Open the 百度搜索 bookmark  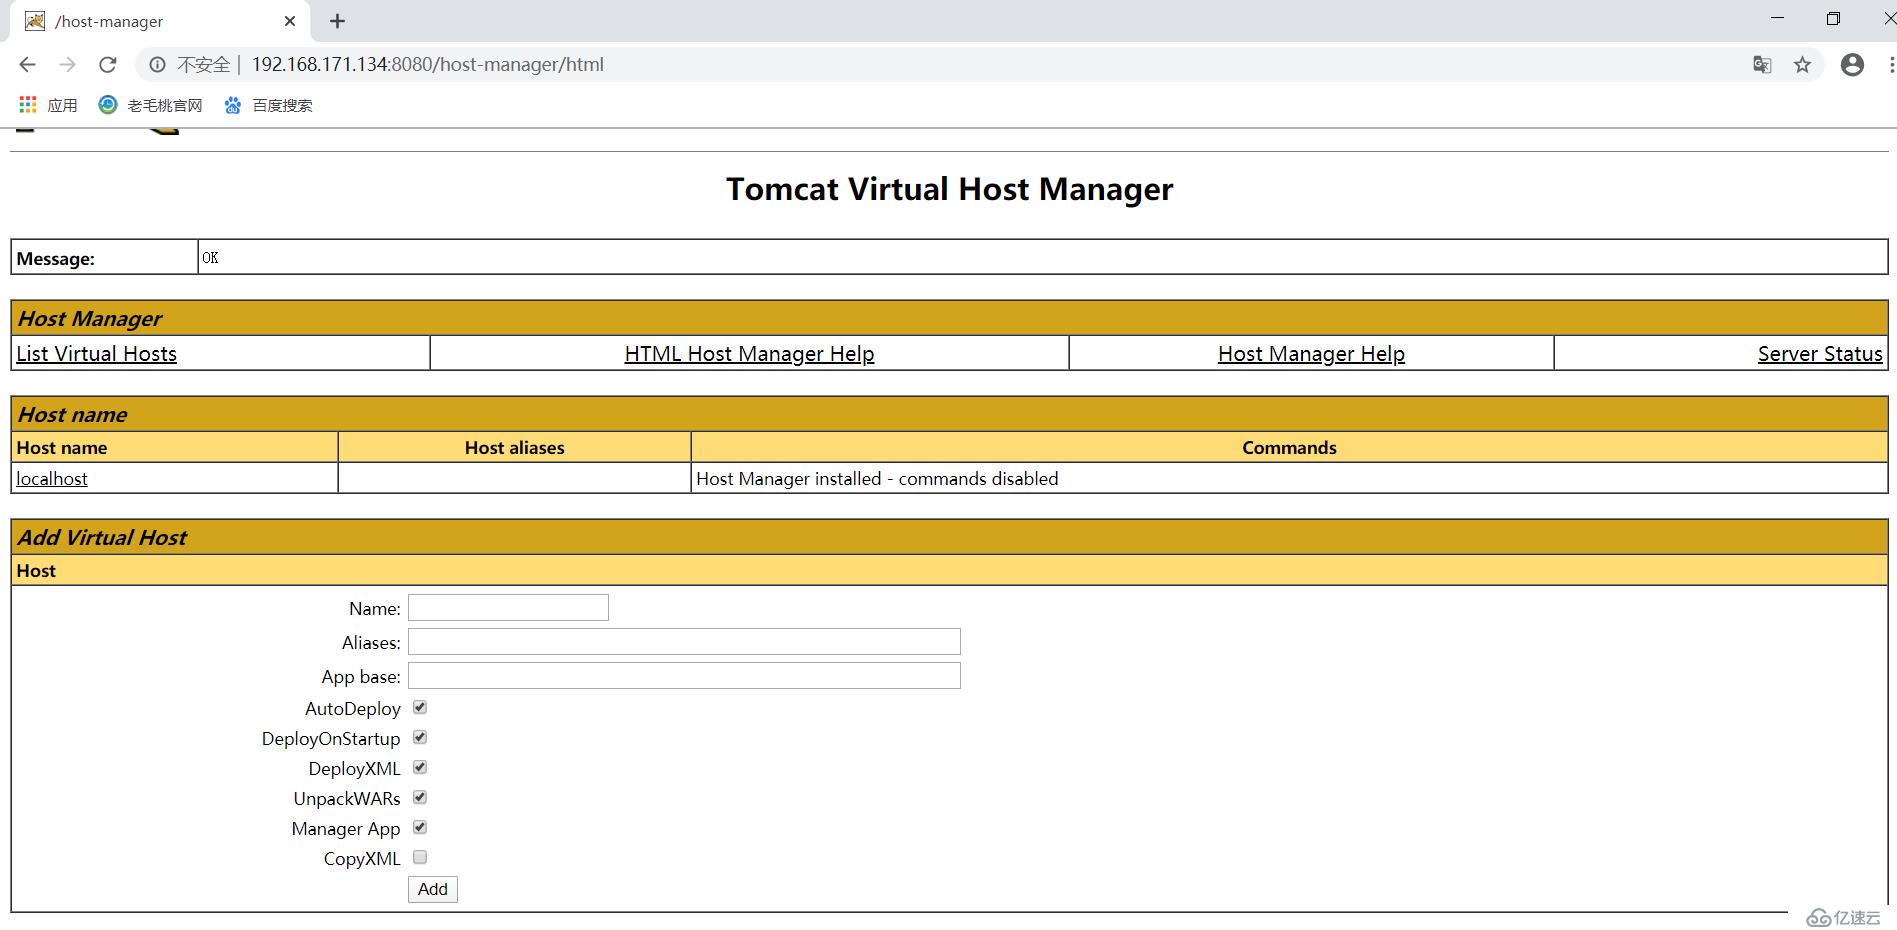[x=268, y=105]
